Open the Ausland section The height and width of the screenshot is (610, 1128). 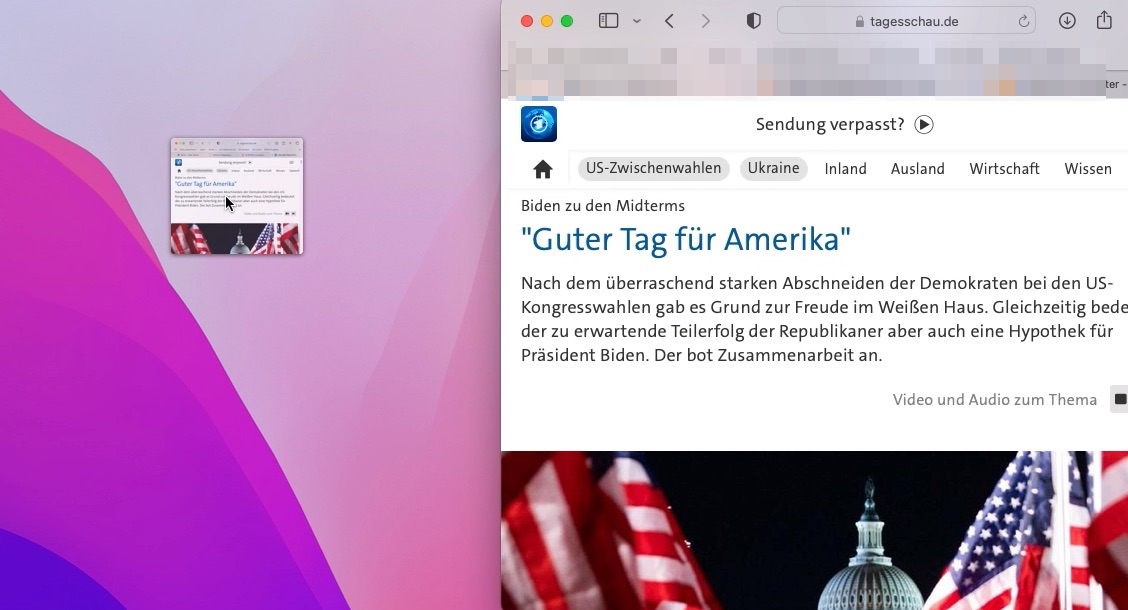(x=918, y=169)
